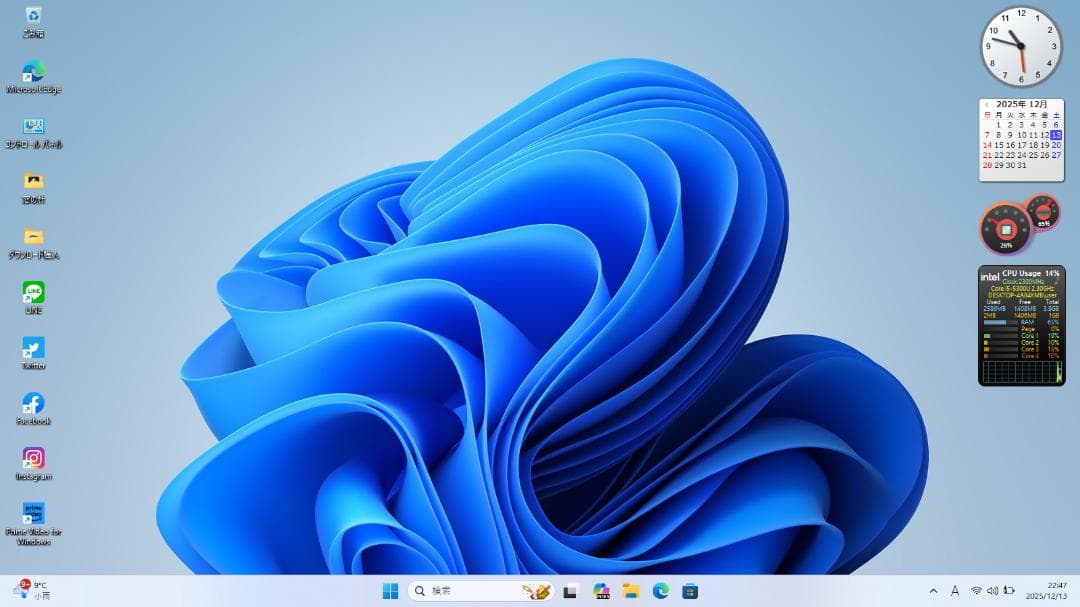Open the weather widget on the taskbar
The height and width of the screenshot is (607, 1080).
pos(32,590)
